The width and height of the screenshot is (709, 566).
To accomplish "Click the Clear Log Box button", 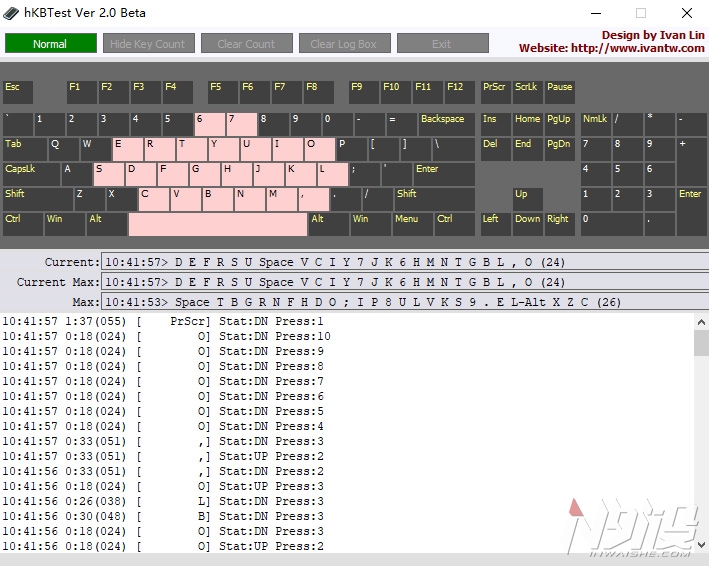I will pyautogui.click(x=345, y=43).
